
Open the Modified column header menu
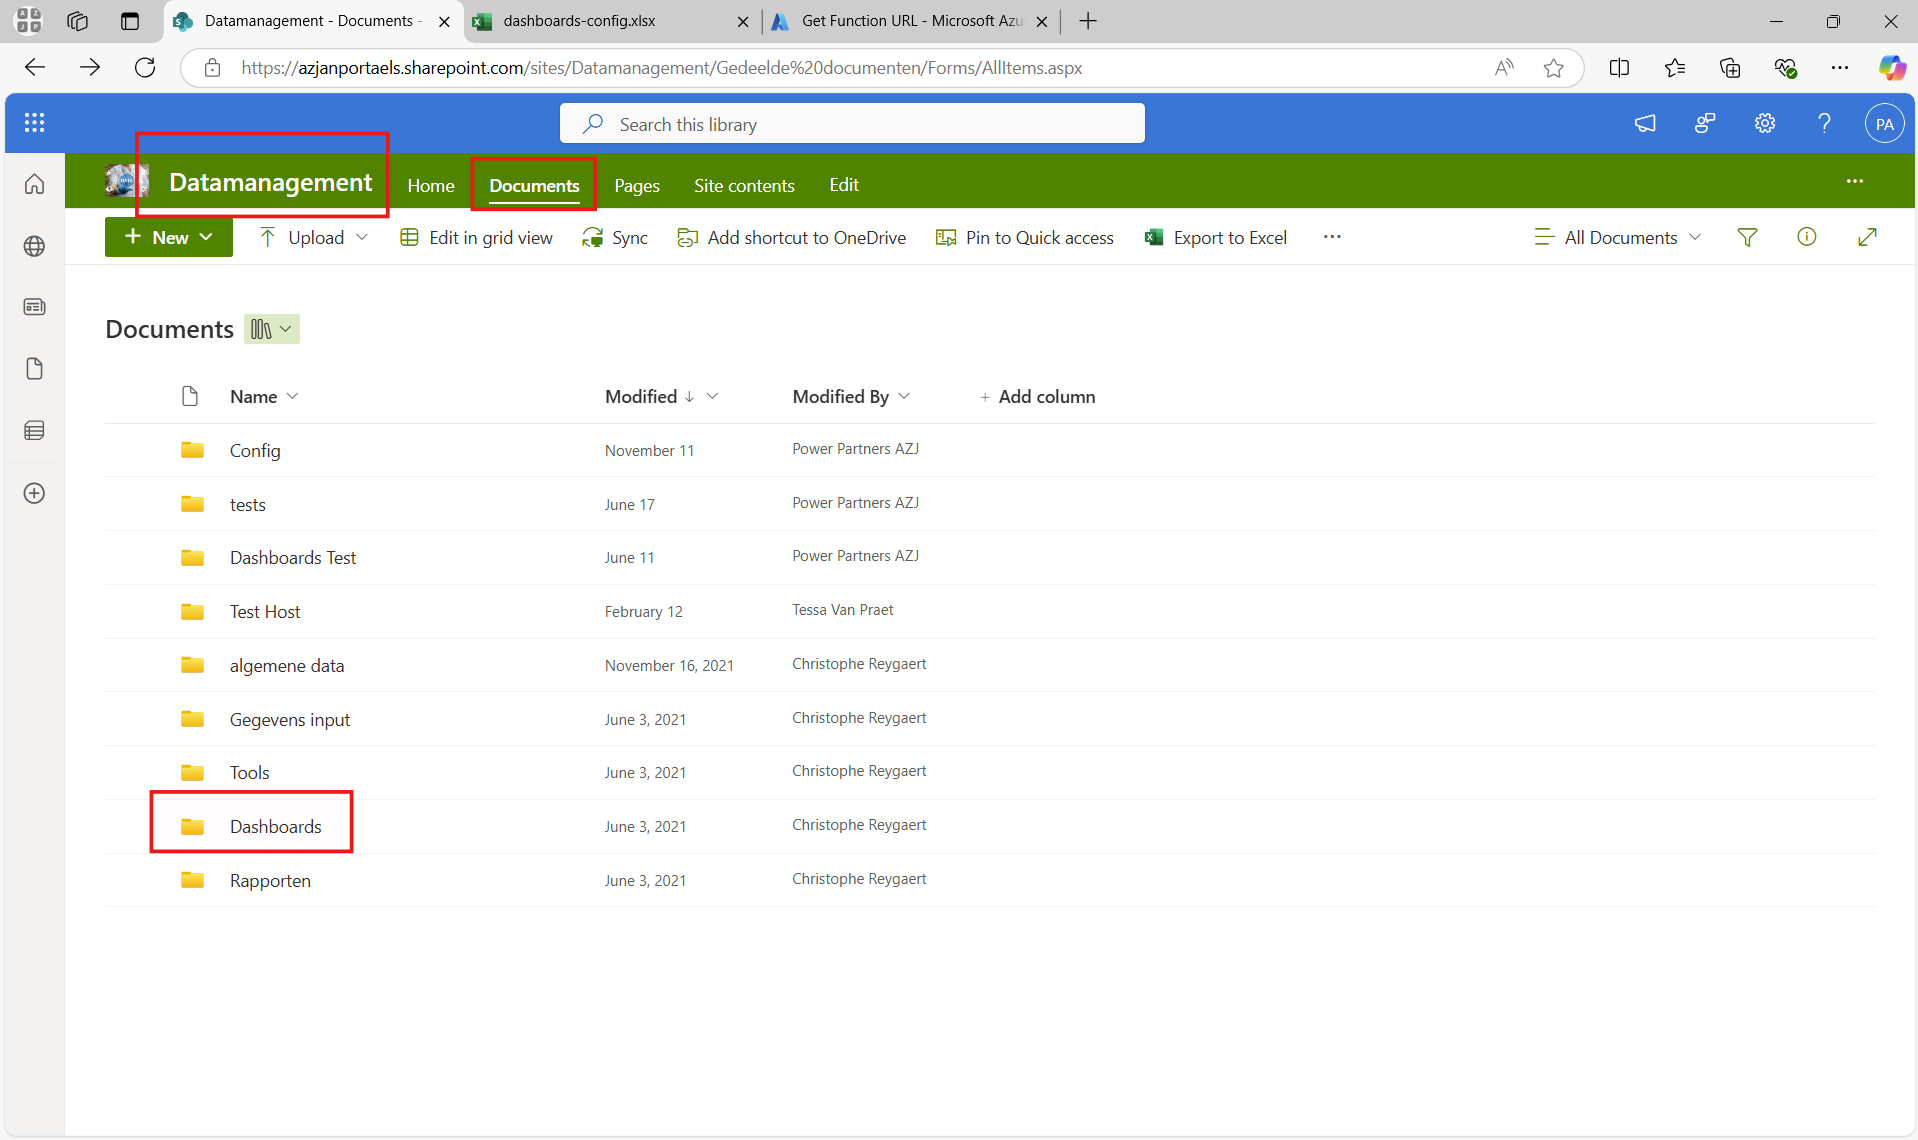(x=661, y=397)
